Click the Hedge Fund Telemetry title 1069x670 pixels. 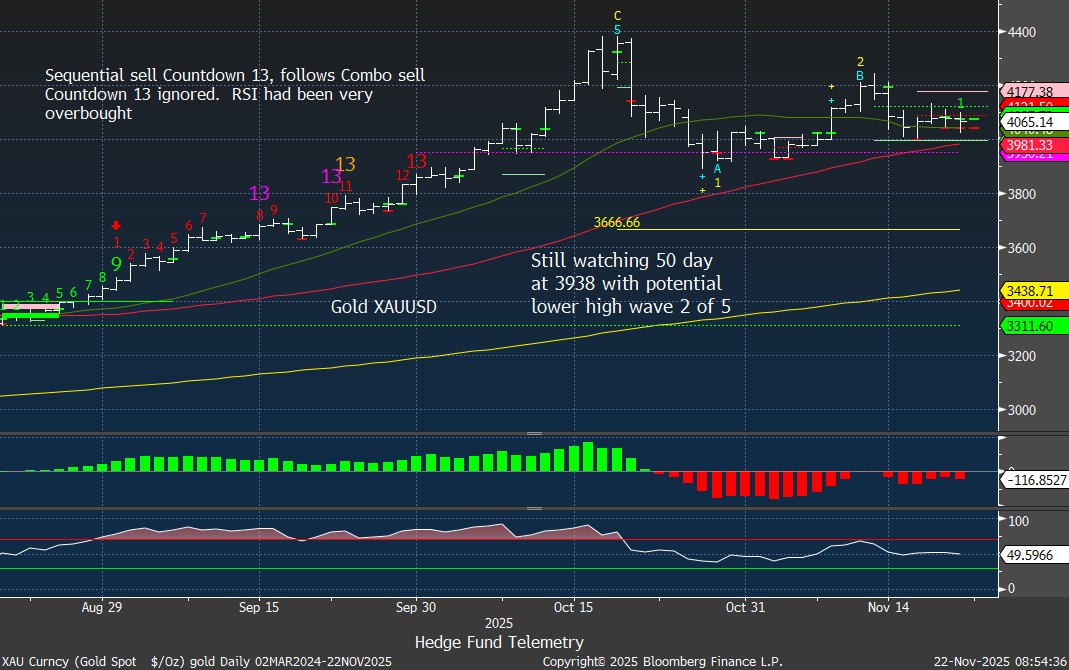[499, 642]
